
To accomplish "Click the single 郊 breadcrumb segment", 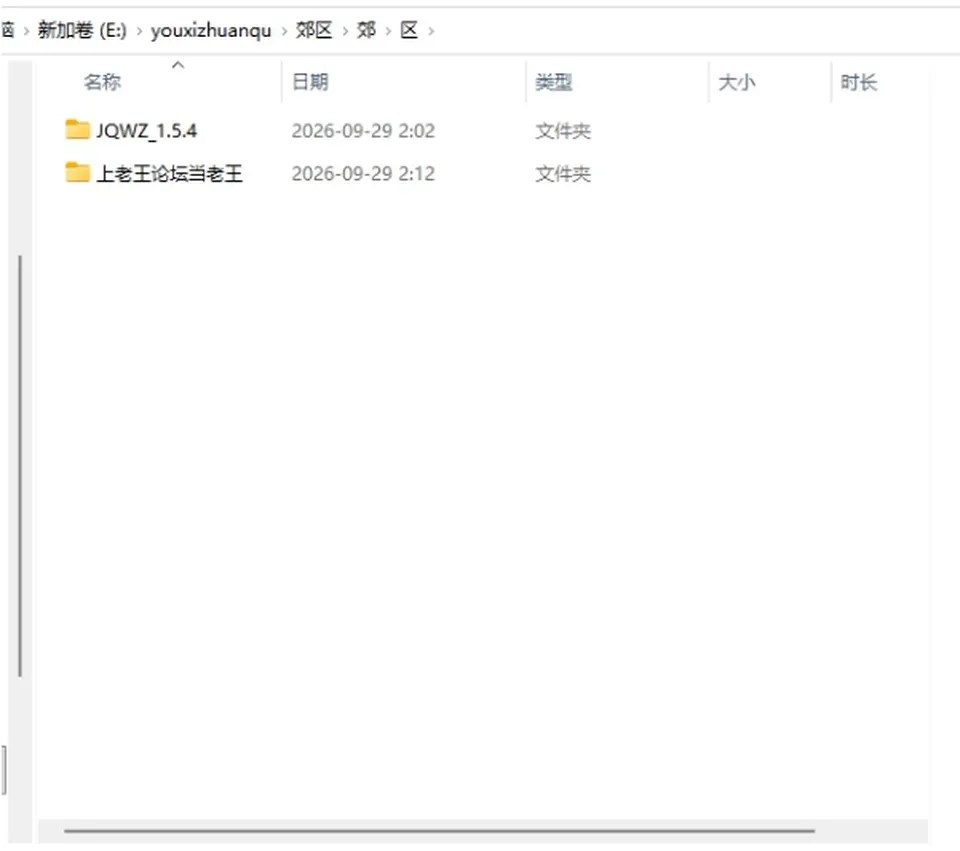I will tap(366, 30).
